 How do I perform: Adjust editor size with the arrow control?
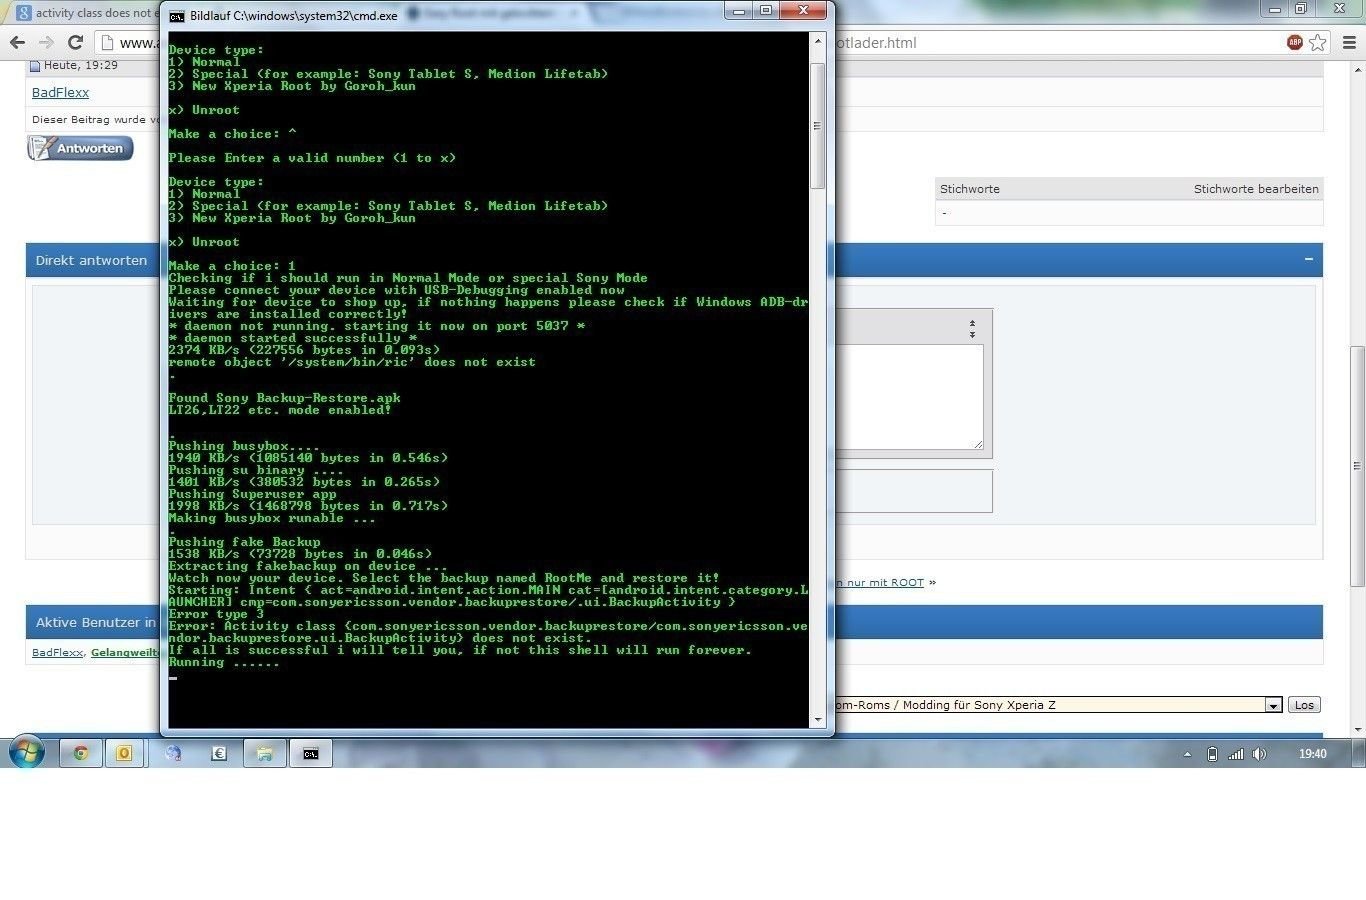coord(972,328)
